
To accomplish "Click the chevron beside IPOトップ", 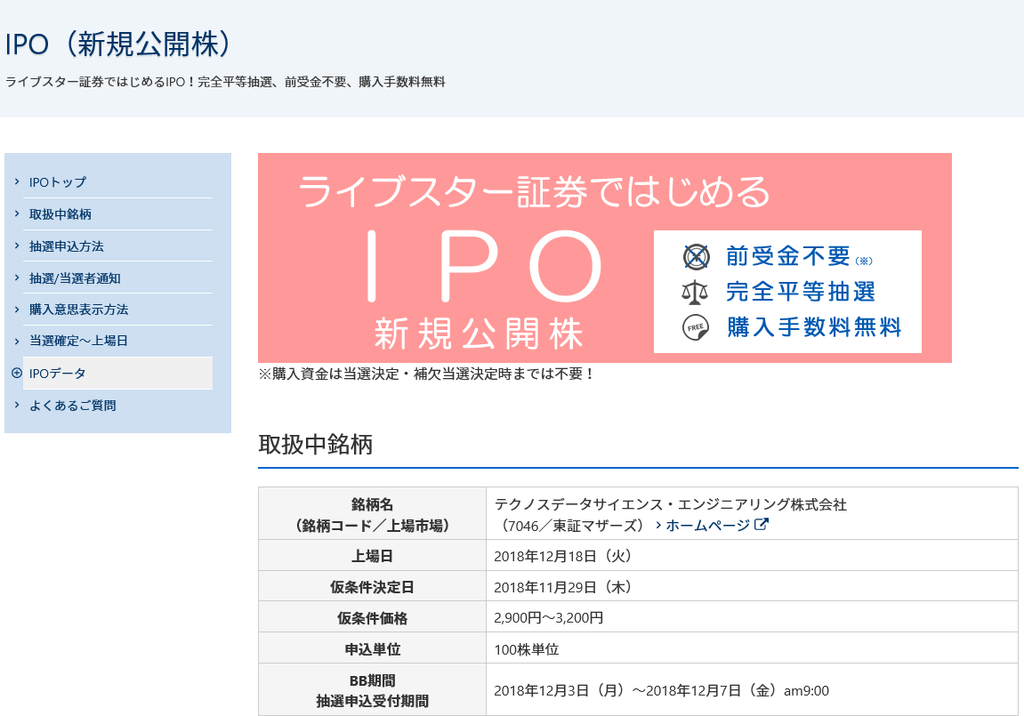I will 17,182.
